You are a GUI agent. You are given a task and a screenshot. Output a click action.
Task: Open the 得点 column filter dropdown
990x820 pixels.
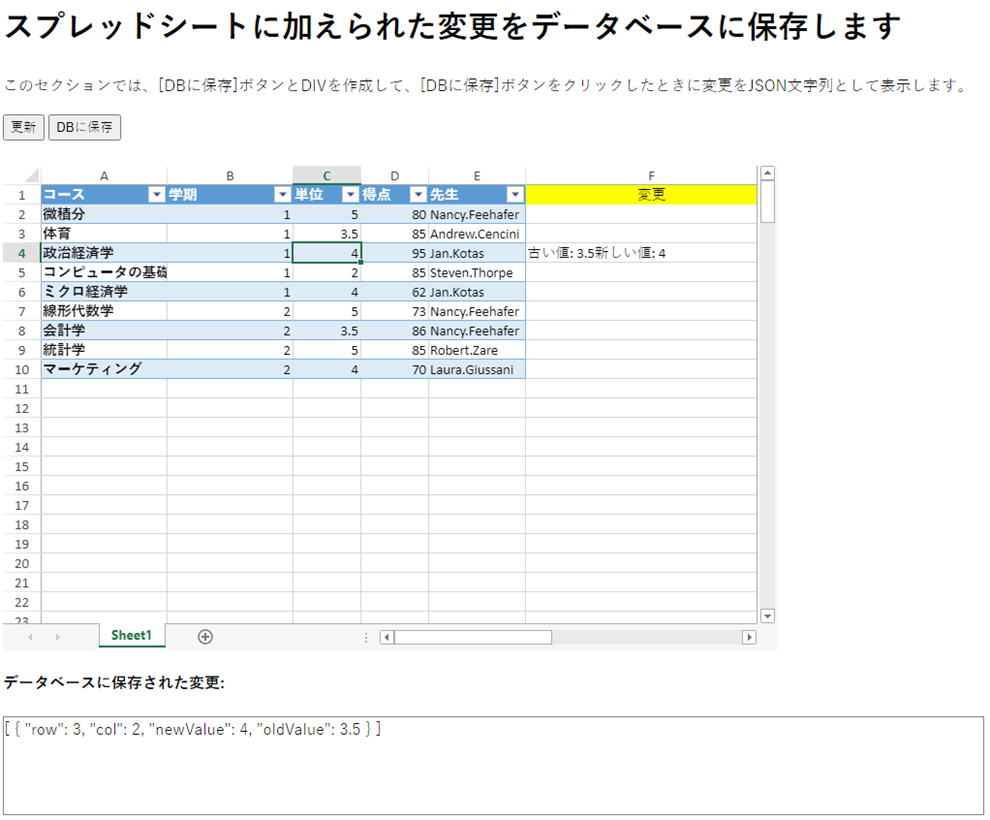click(x=418, y=195)
